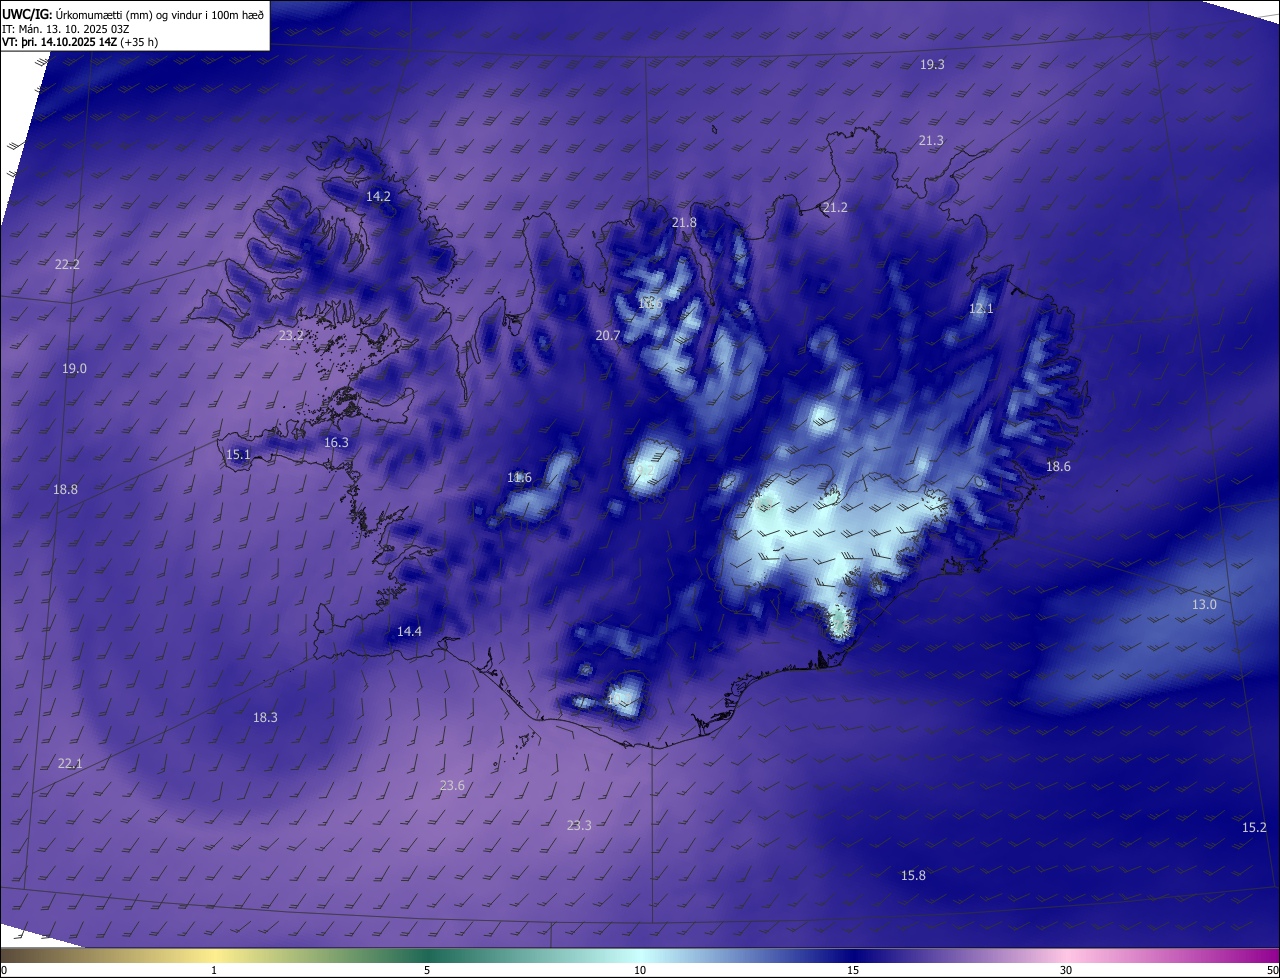The height and width of the screenshot is (978, 1280).
Task: Click the 14.2 value over the Westfjords
Action: tap(378, 197)
